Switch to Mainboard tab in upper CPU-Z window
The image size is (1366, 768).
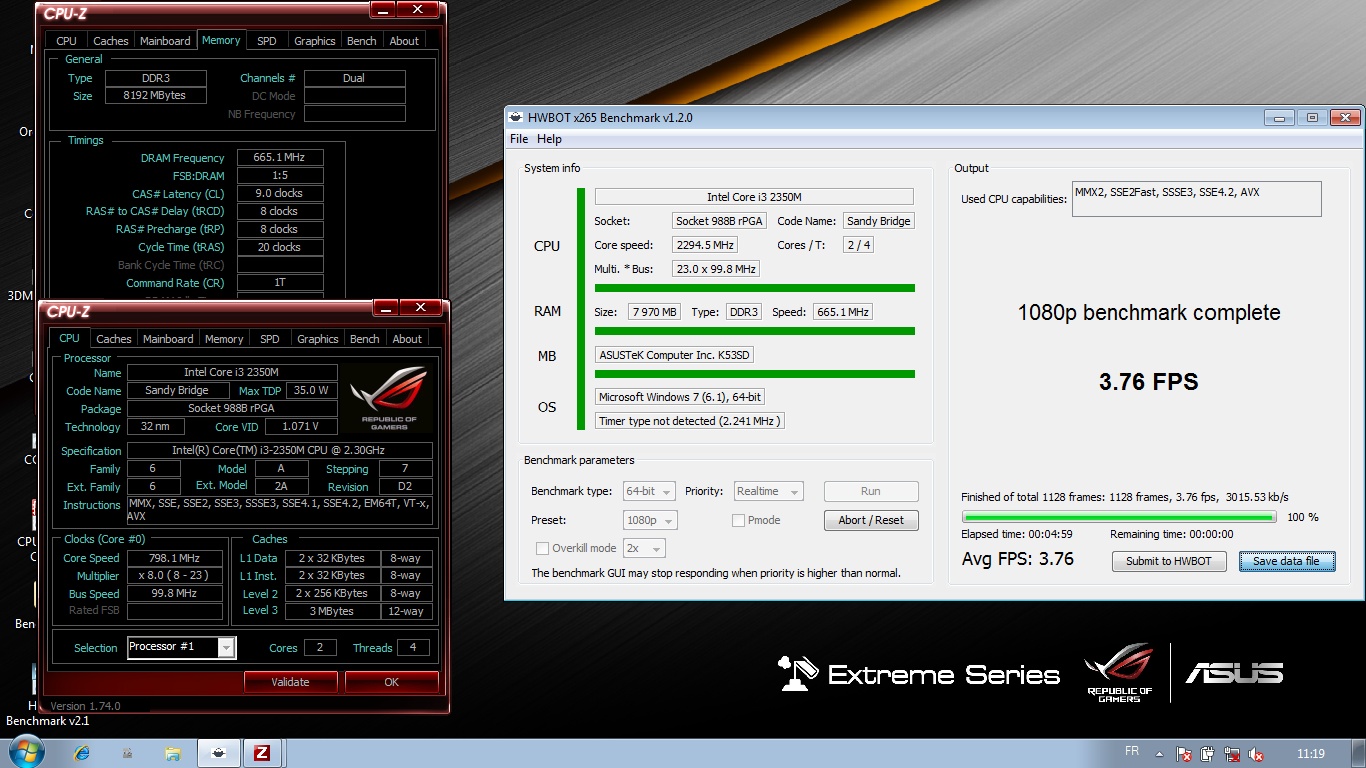coord(165,41)
